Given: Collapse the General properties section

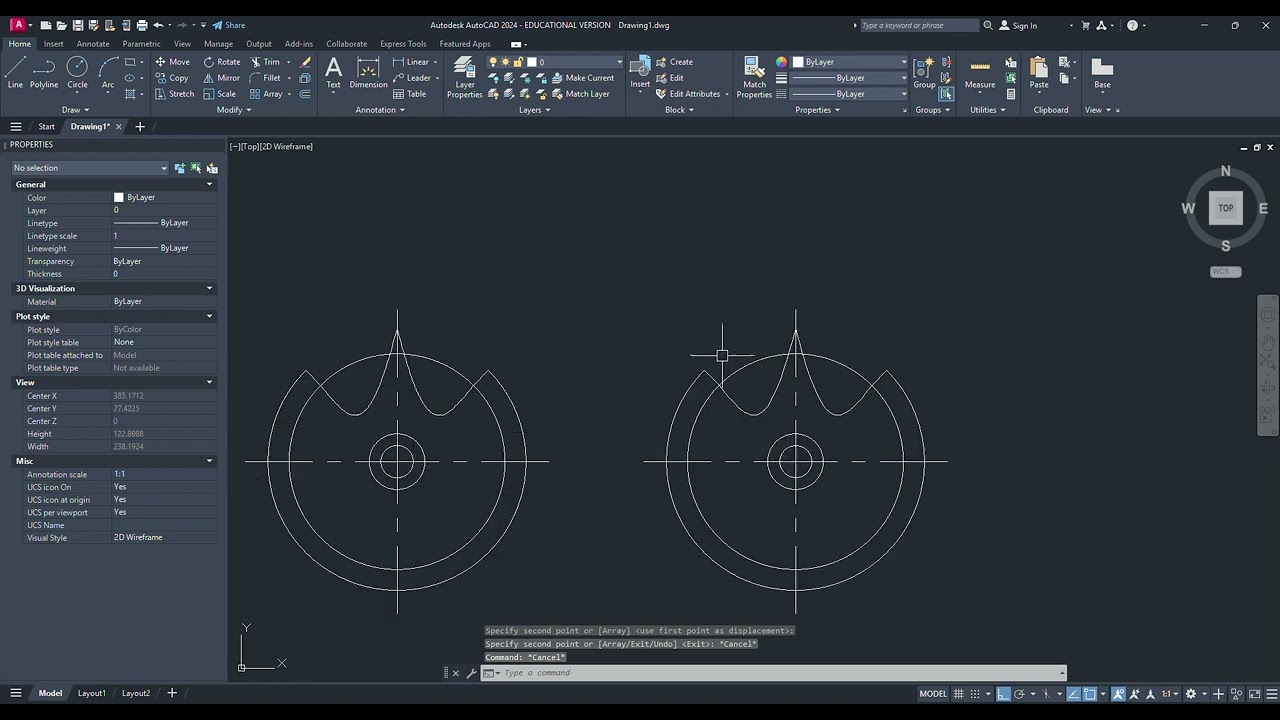Looking at the screenshot, I should 209,184.
